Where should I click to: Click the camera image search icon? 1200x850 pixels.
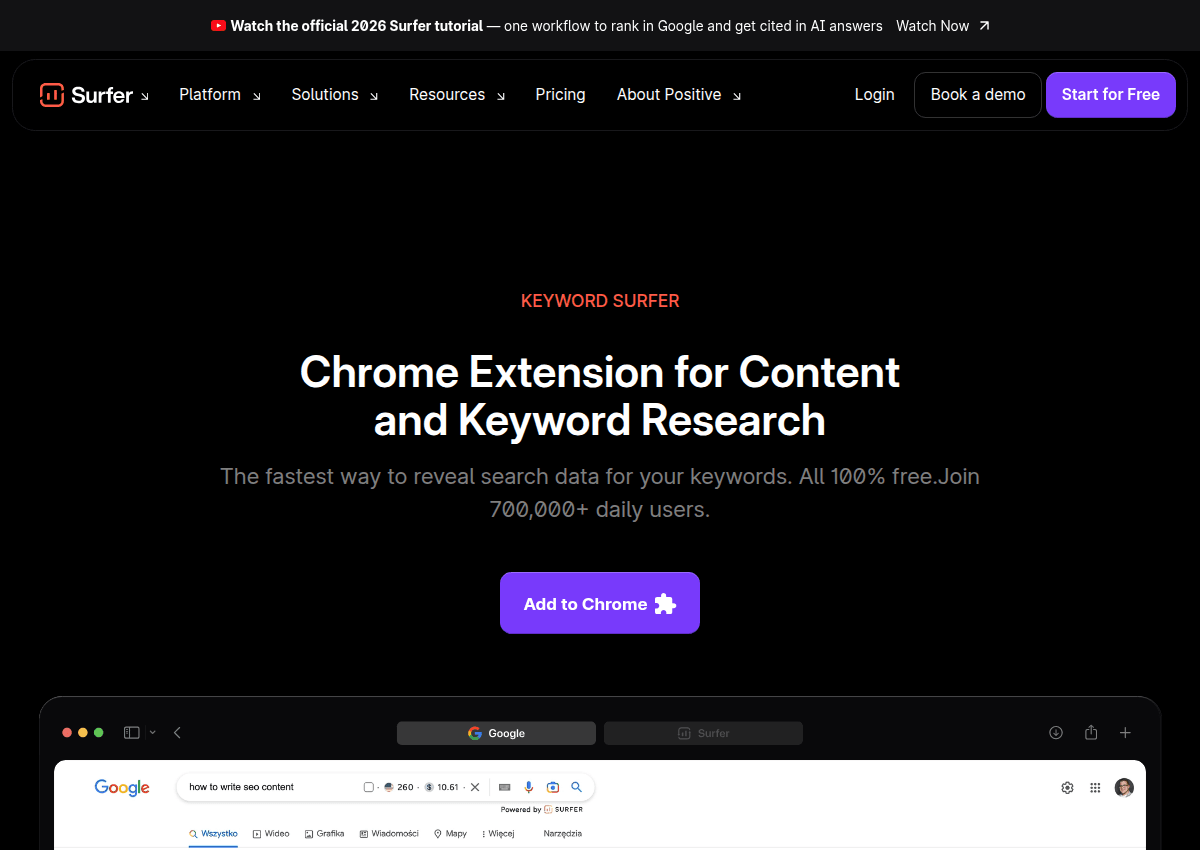552,787
